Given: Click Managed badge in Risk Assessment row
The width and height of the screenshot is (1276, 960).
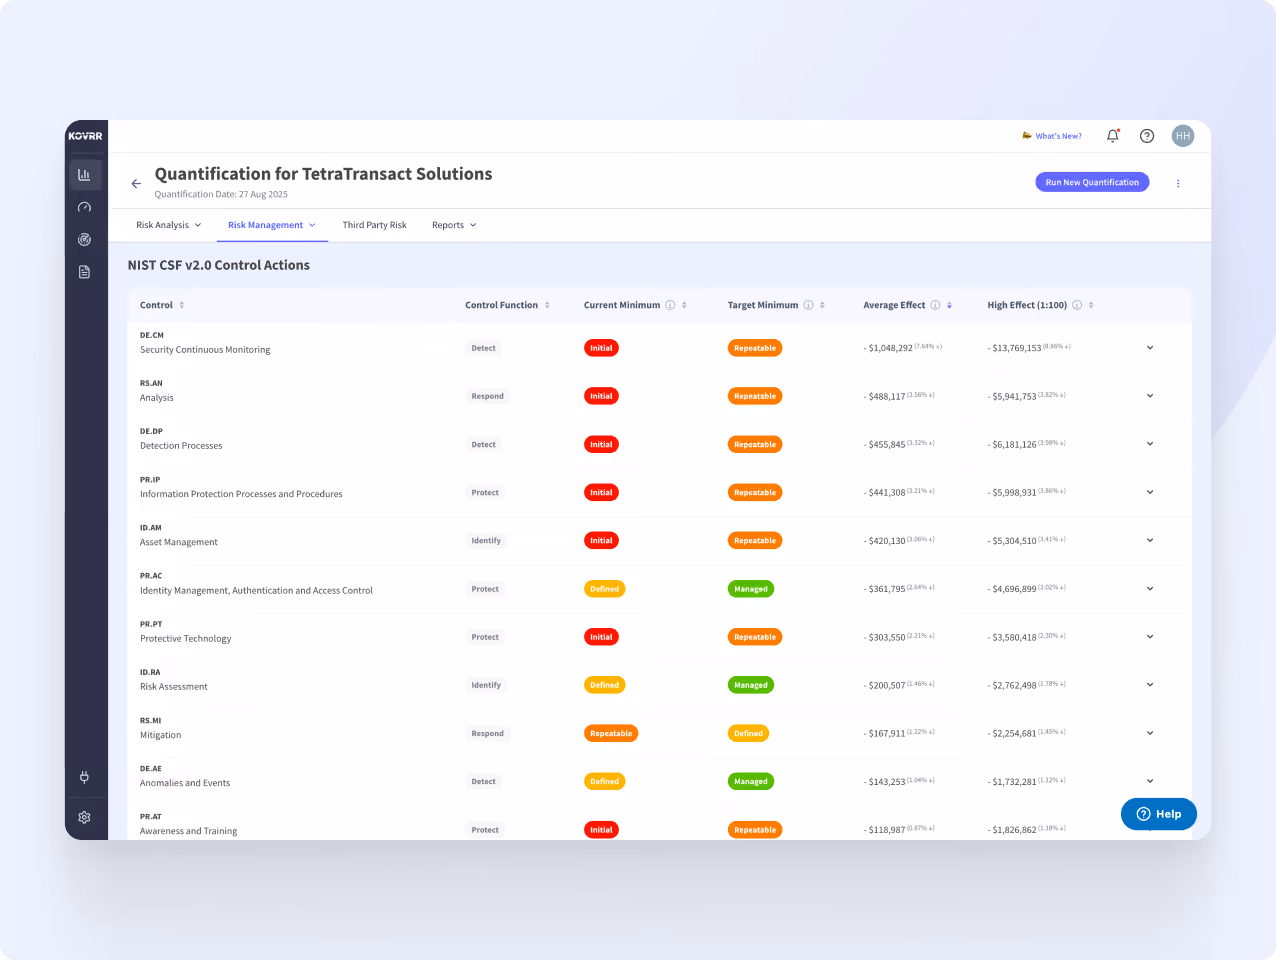Looking at the screenshot, I should point(751,685).
